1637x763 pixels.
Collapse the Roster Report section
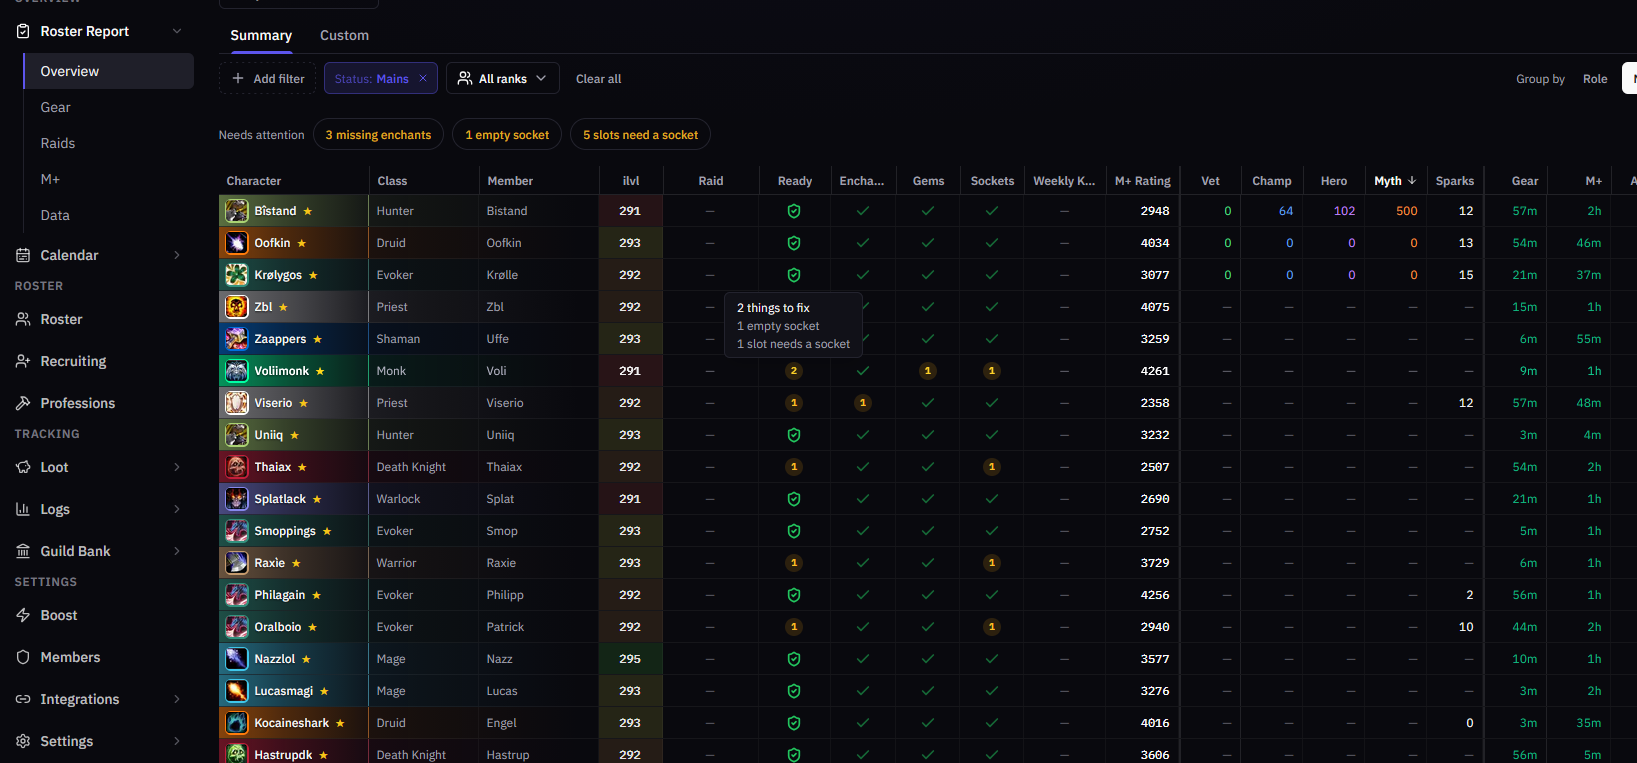[x=177, y=31]
